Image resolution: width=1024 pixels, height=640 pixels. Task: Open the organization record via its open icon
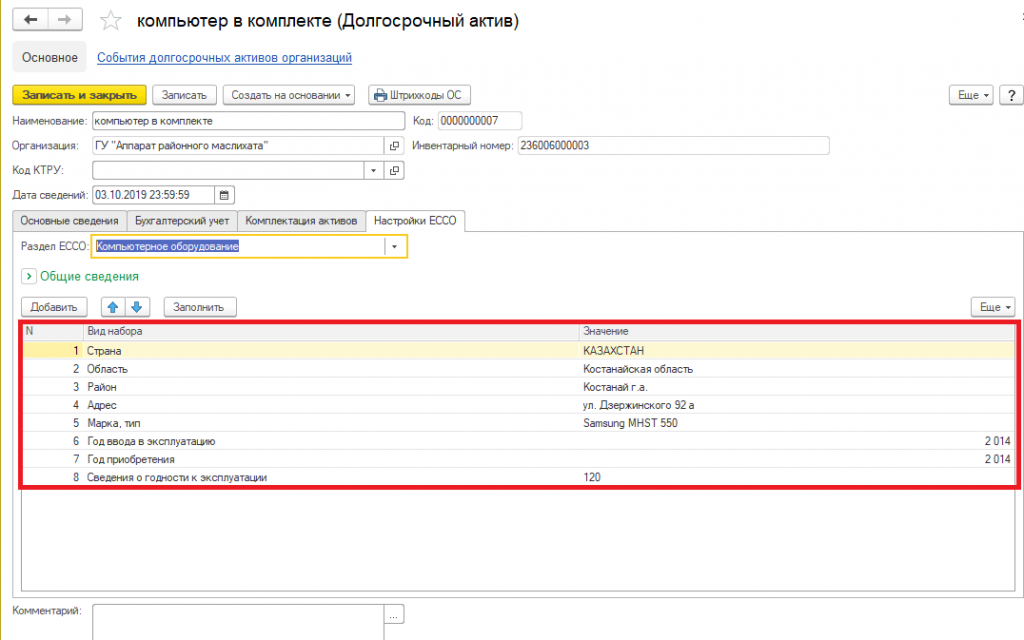[394, 146]
